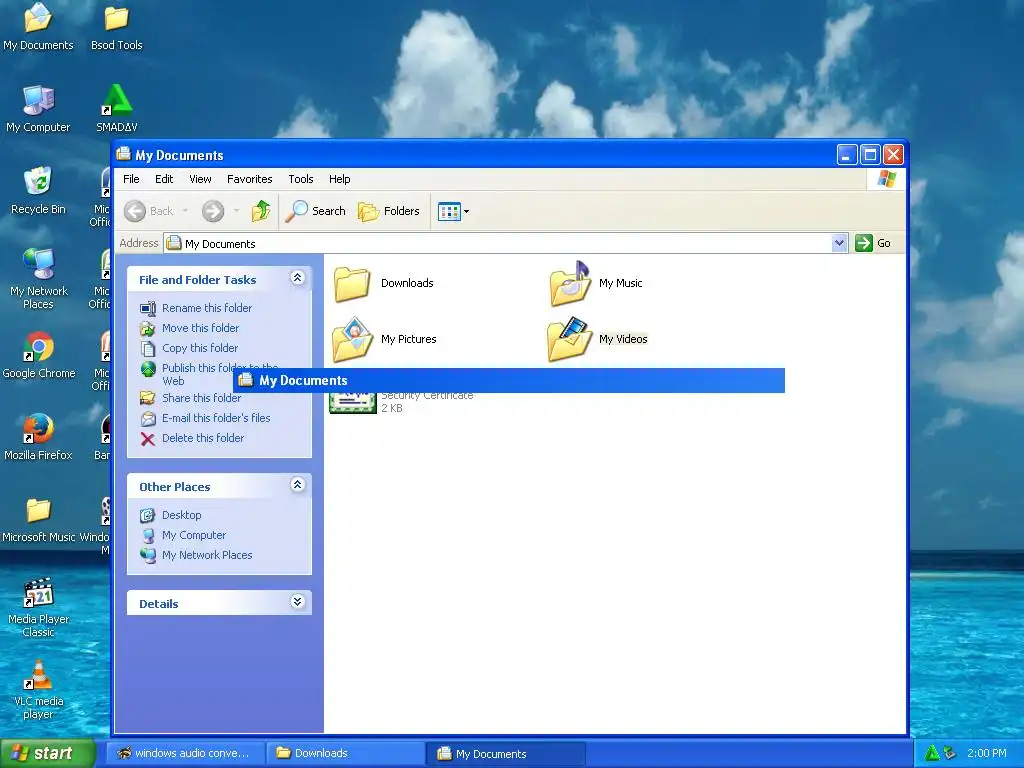The width and height of the screenshot is (1024, 768).
Task: Click the My Documents taskbar button
Action: [x=505, y=754]
